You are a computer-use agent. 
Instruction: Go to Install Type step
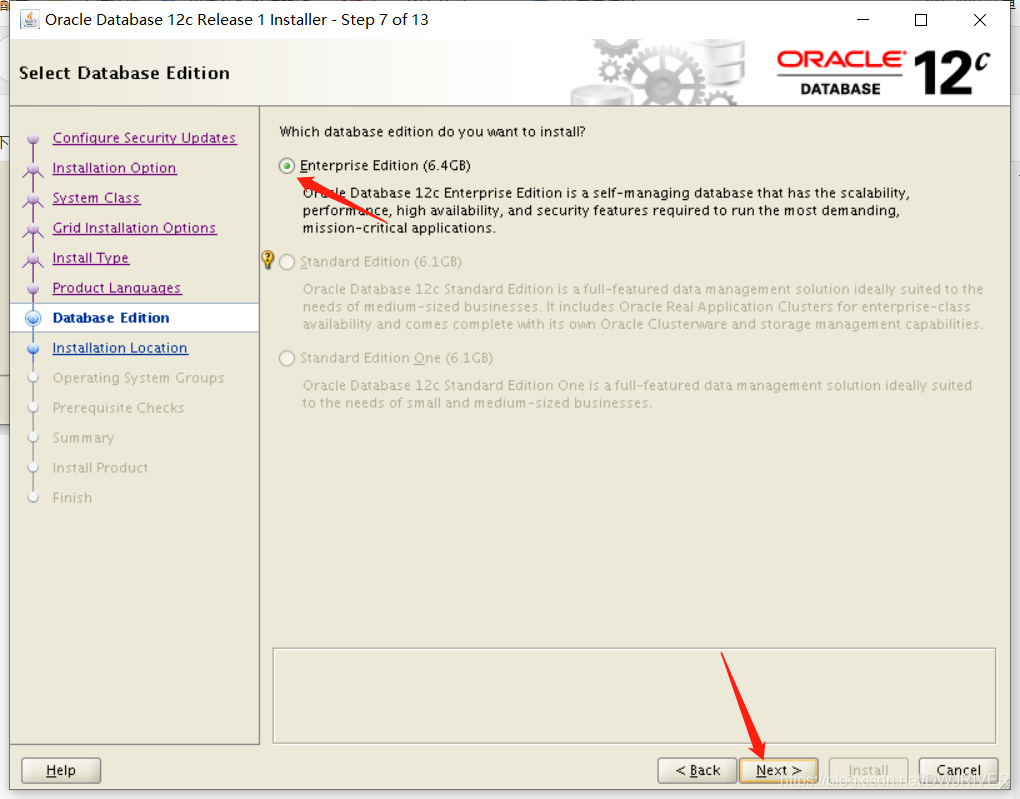(x=91, y=258)
